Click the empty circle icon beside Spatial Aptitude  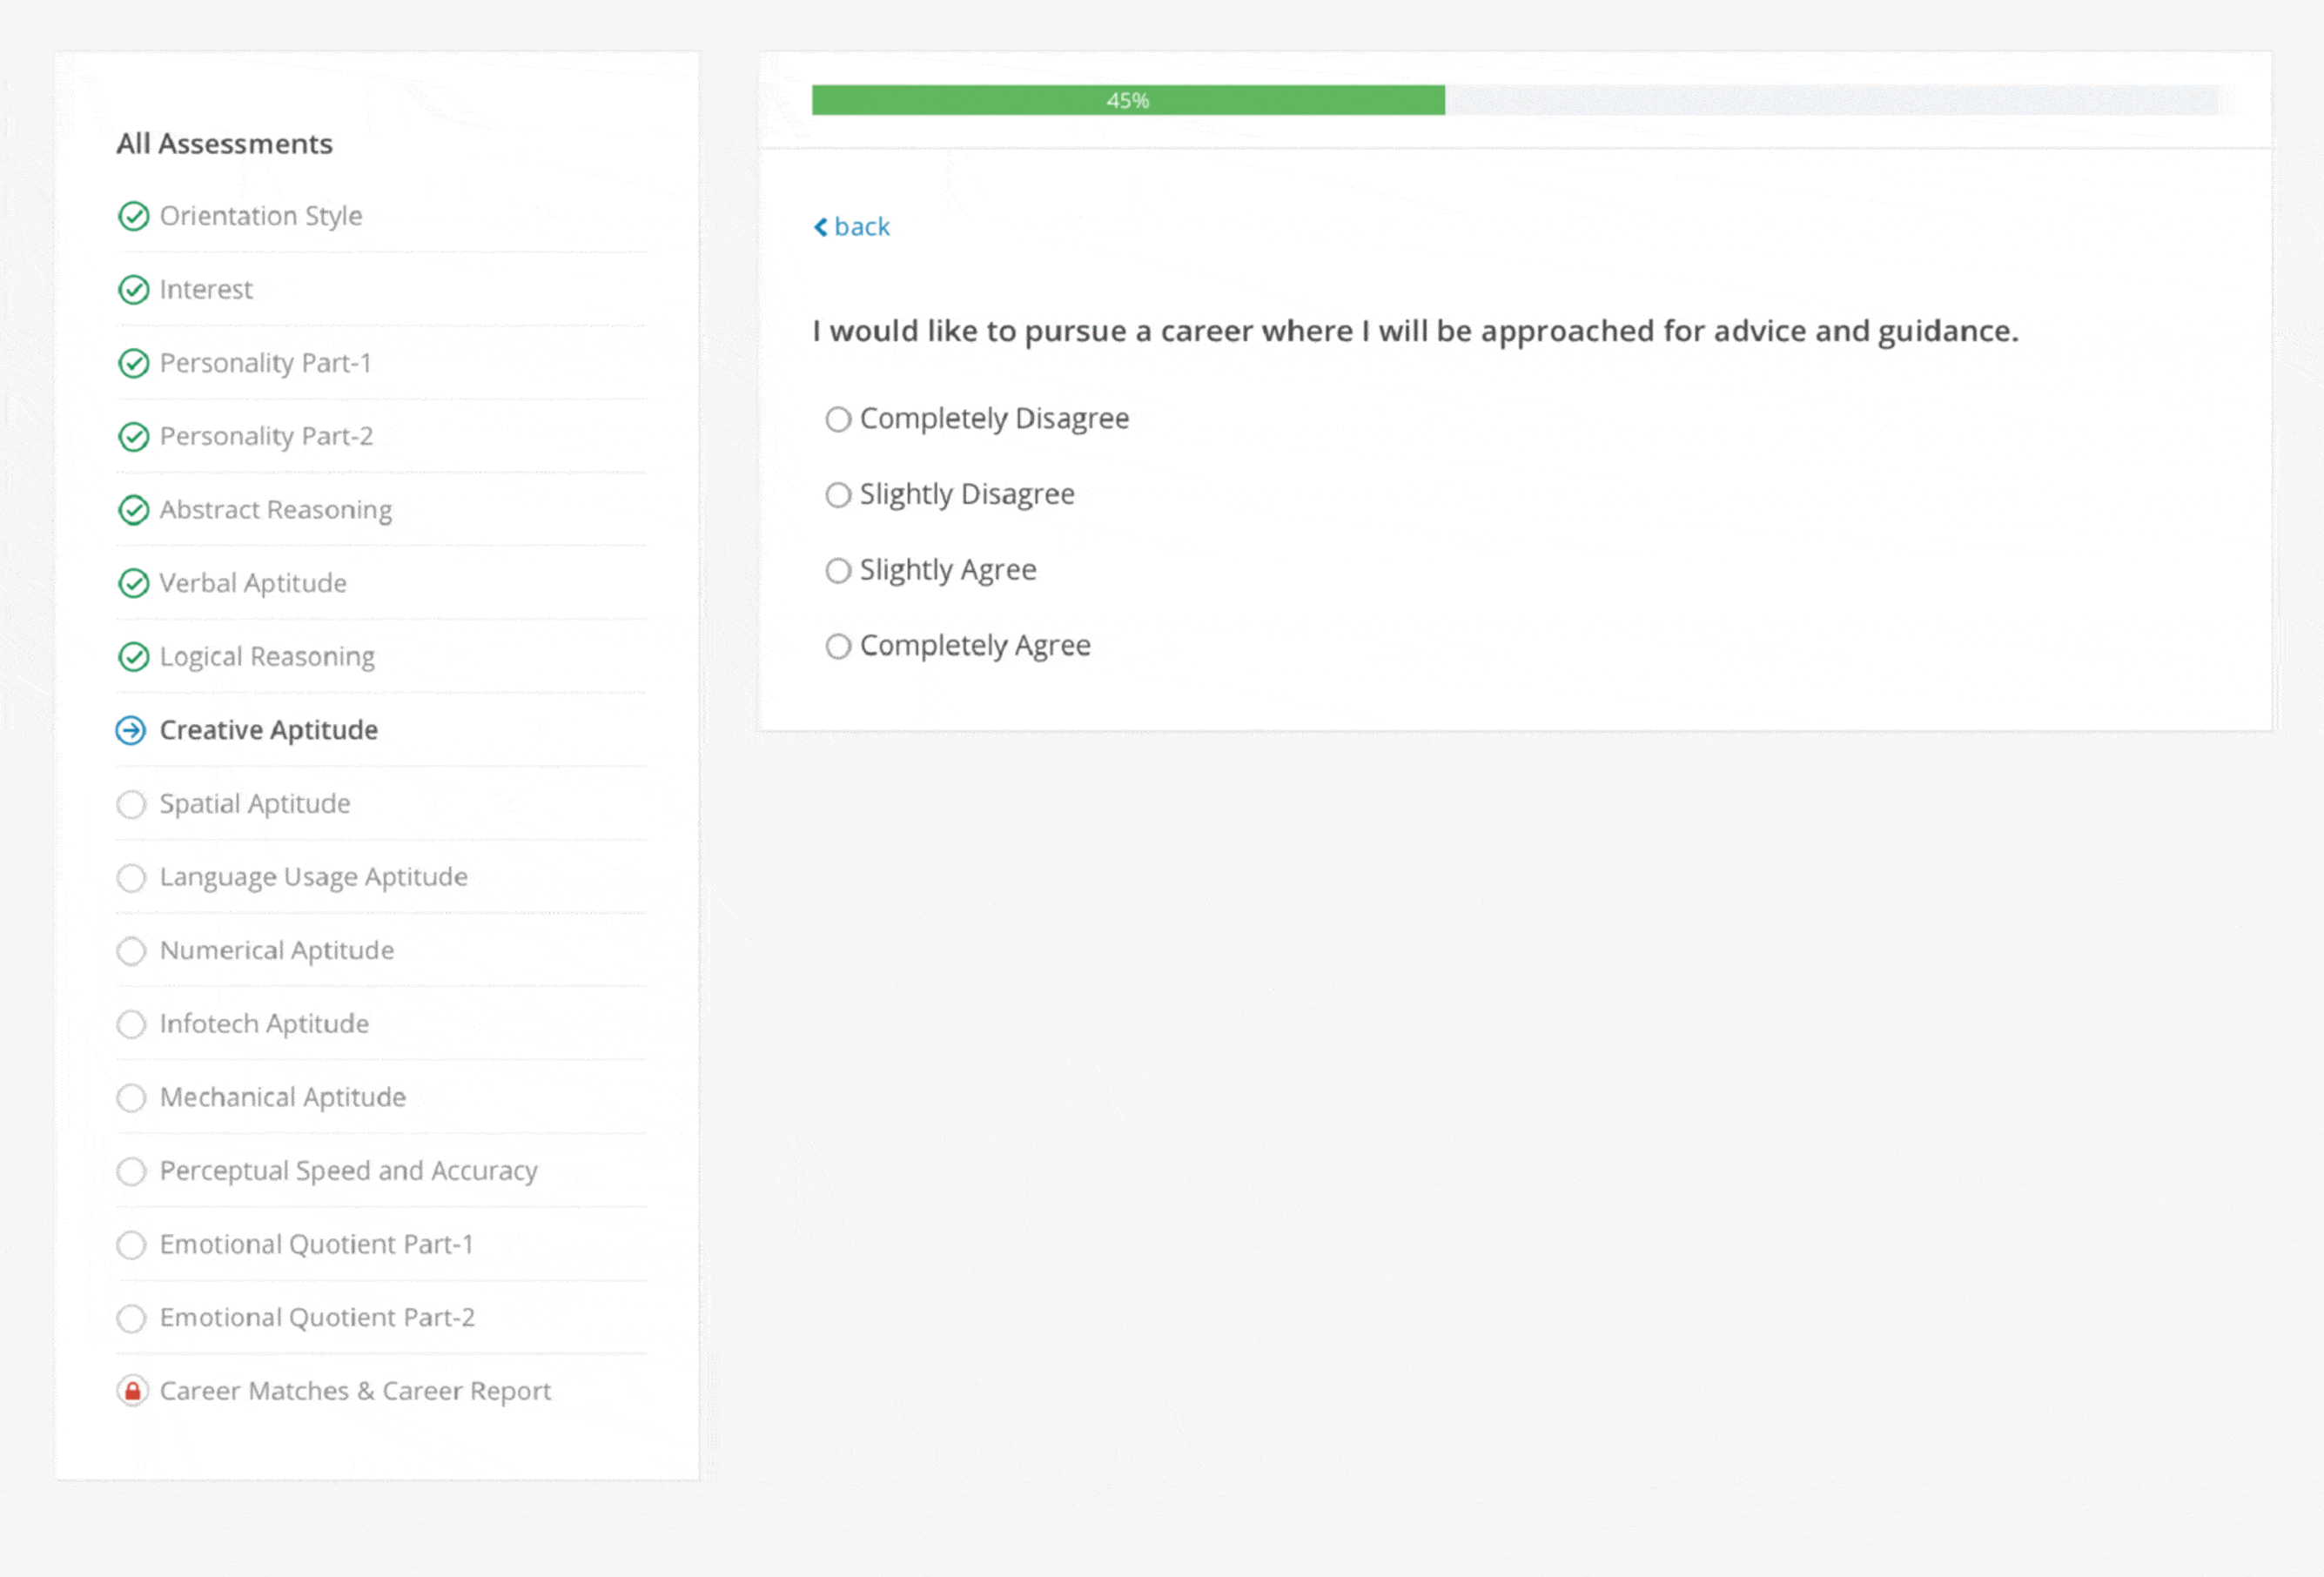[131, 804]
